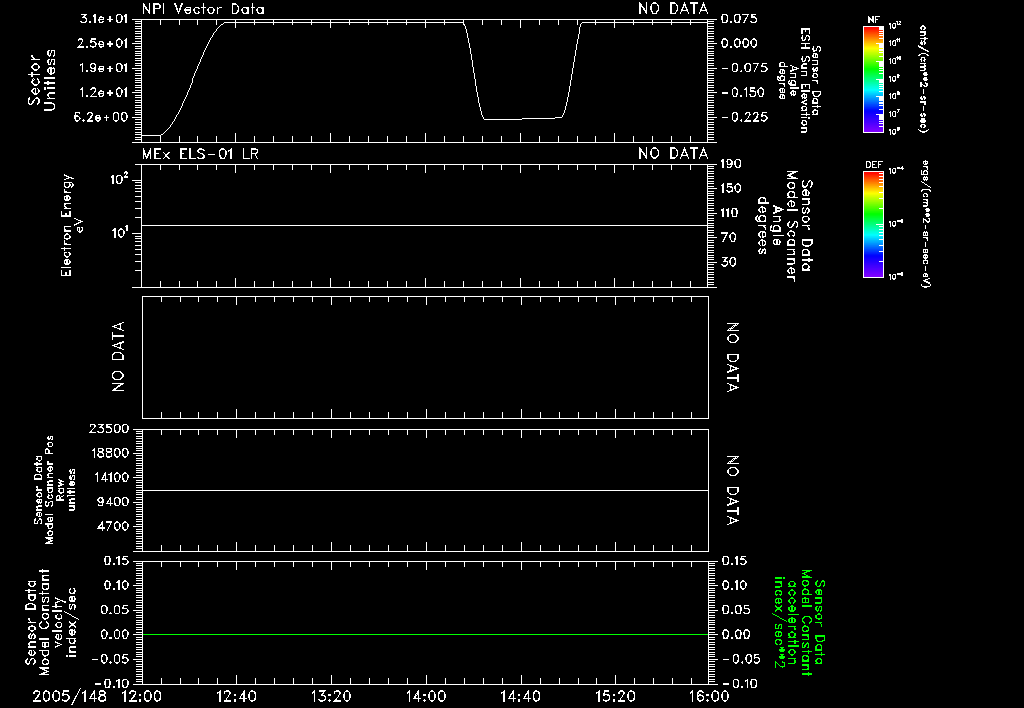This screenshot has height=708, width=1024.
Task: Click the NF rainbow color bar
Action: coord(873,79)
